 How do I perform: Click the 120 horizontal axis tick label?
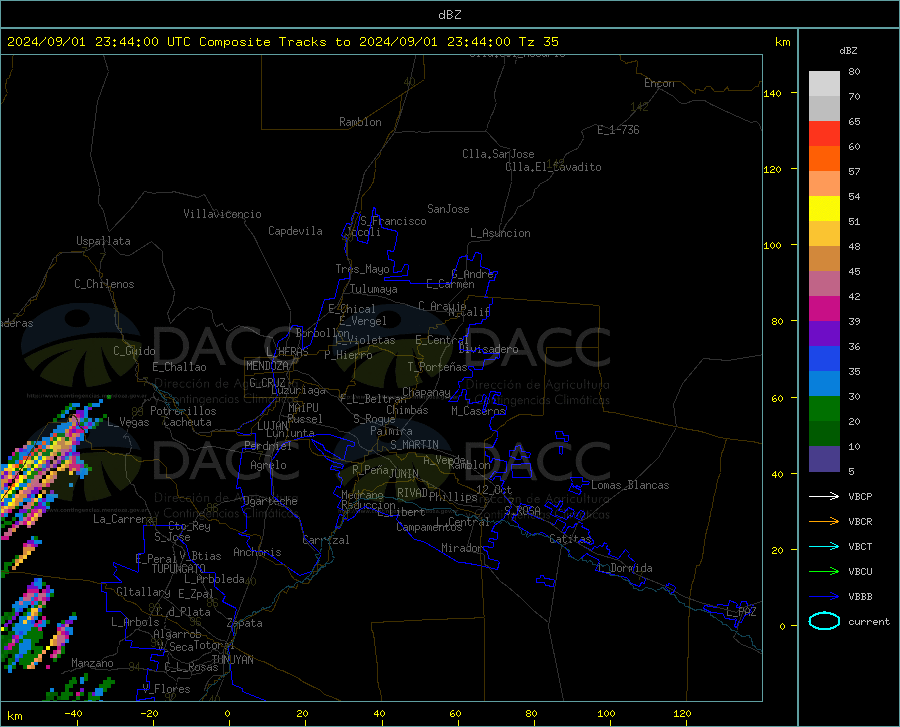click(x=682, y=713)
